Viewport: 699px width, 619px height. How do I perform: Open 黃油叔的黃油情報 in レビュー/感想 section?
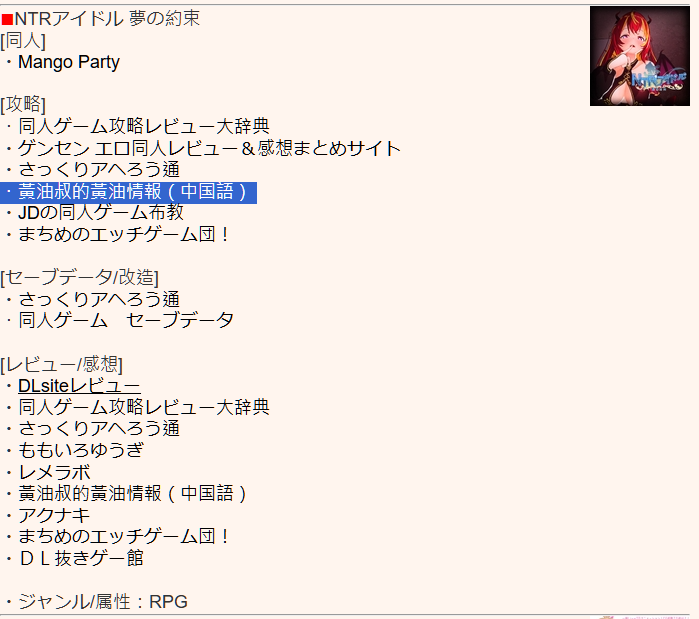pyautogui.click(x=132, y=494)
